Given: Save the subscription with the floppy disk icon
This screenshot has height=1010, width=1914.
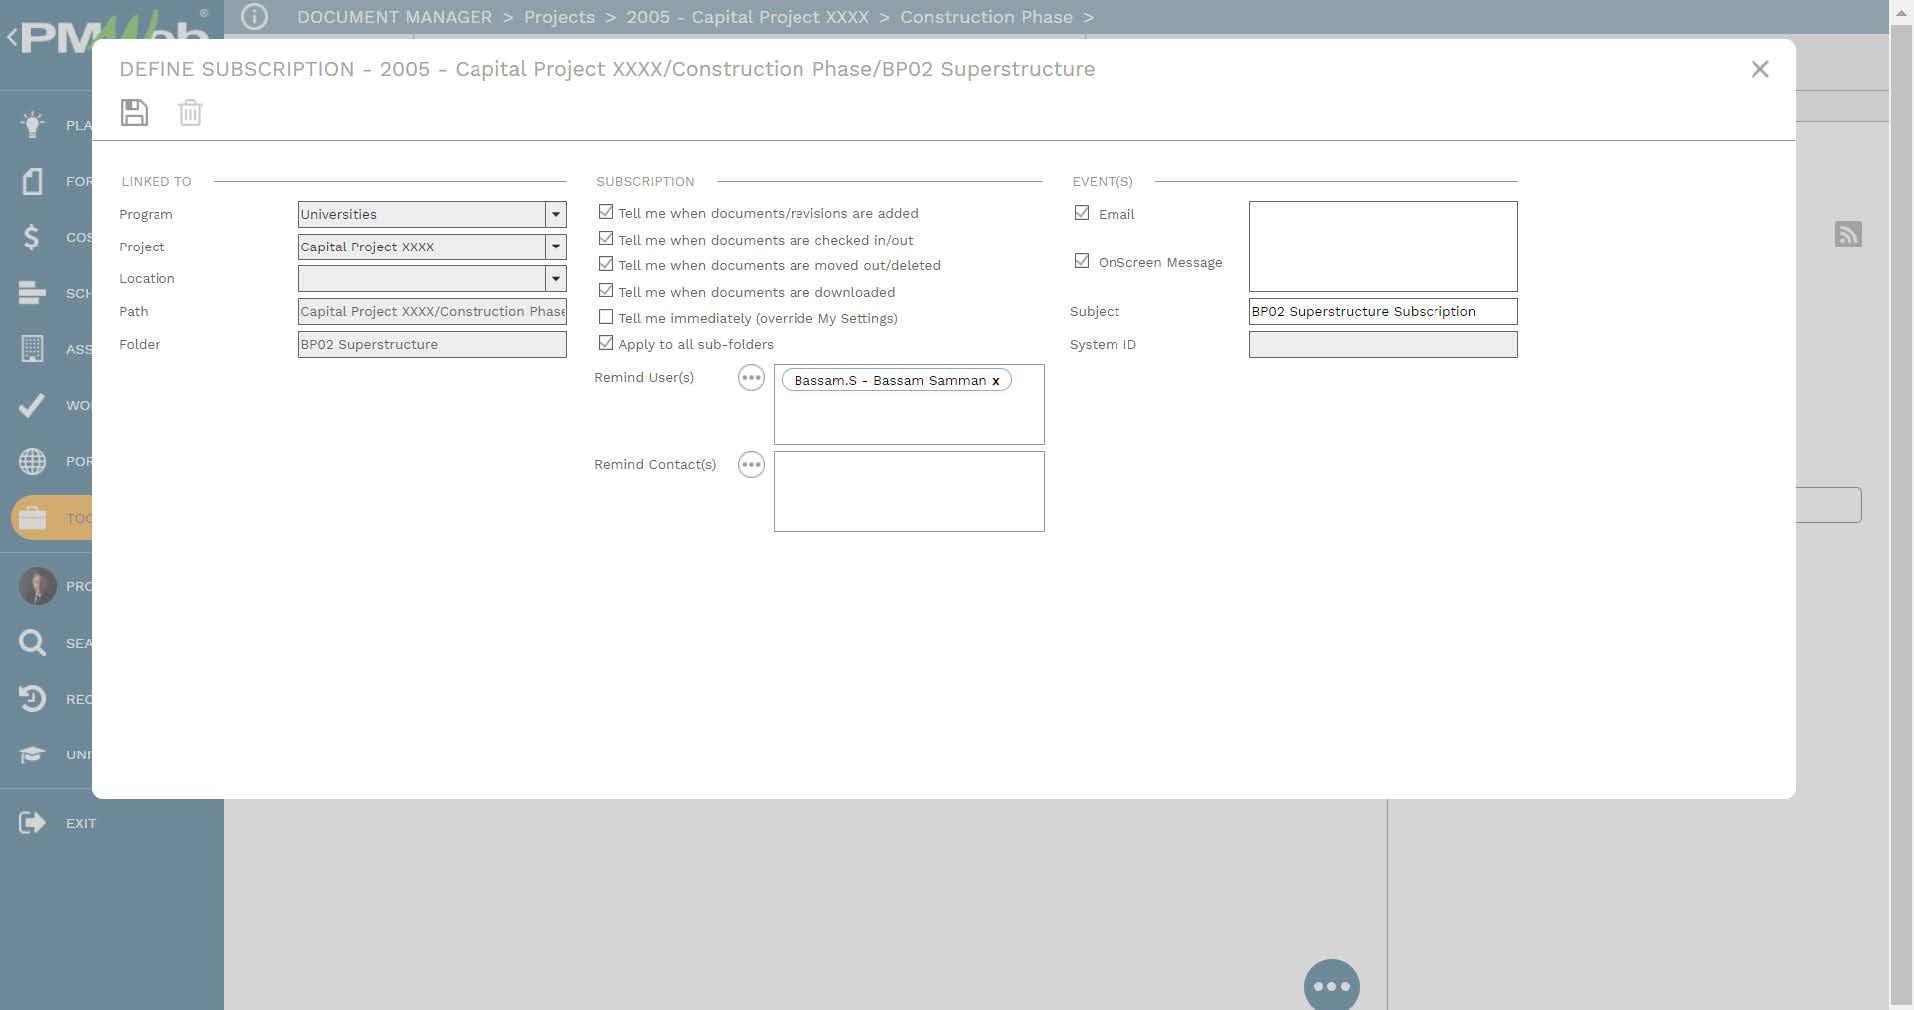Looking at the screenshot, I should click(x=134, y=112).
